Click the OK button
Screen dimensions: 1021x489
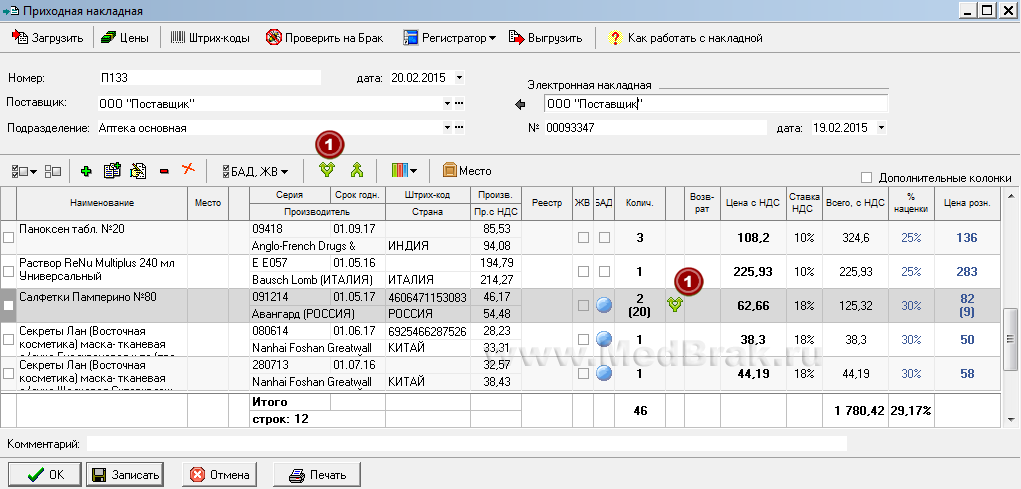(45, 475)
